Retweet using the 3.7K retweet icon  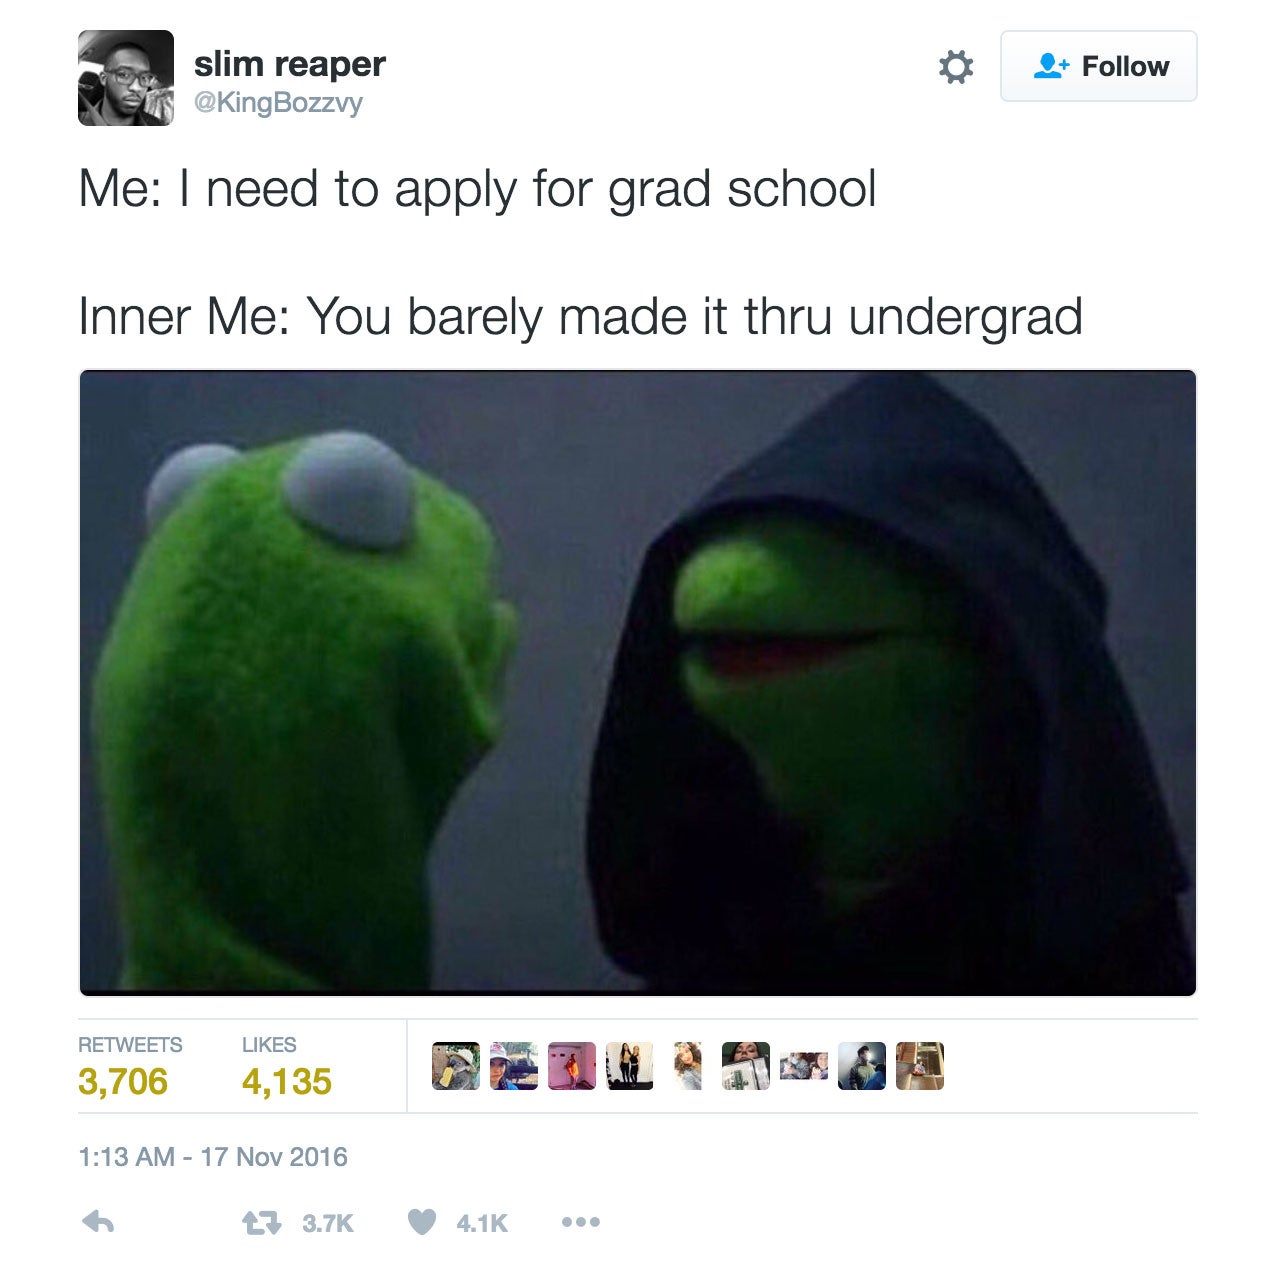[x=262, y=1222]
